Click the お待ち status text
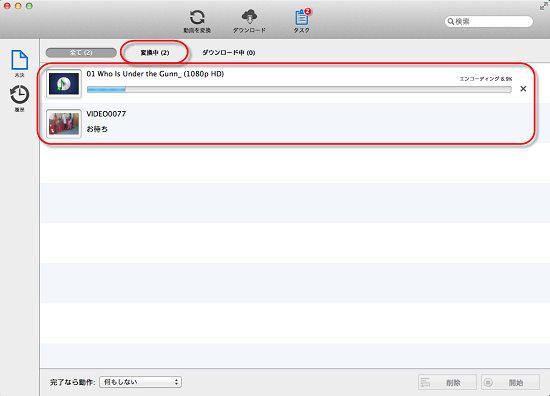This screenshot has height=396, width=550. [97, 129]
